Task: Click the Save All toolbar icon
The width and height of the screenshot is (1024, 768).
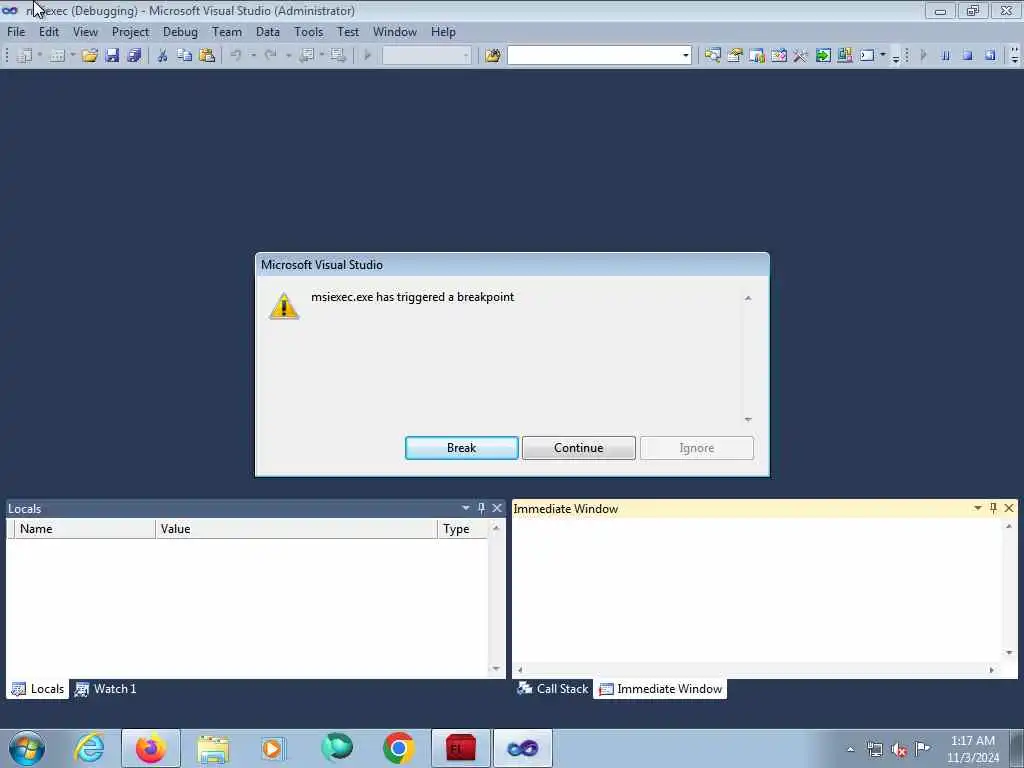Action: [135, 56]
